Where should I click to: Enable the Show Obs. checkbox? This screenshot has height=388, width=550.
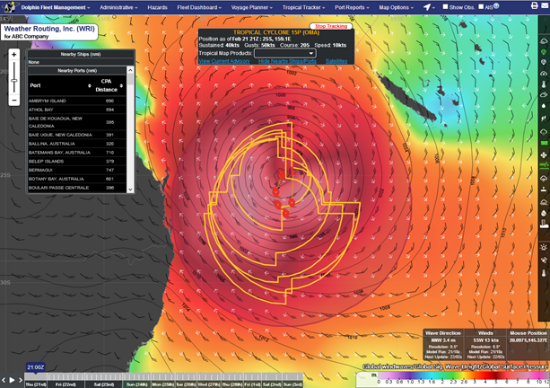445,7
